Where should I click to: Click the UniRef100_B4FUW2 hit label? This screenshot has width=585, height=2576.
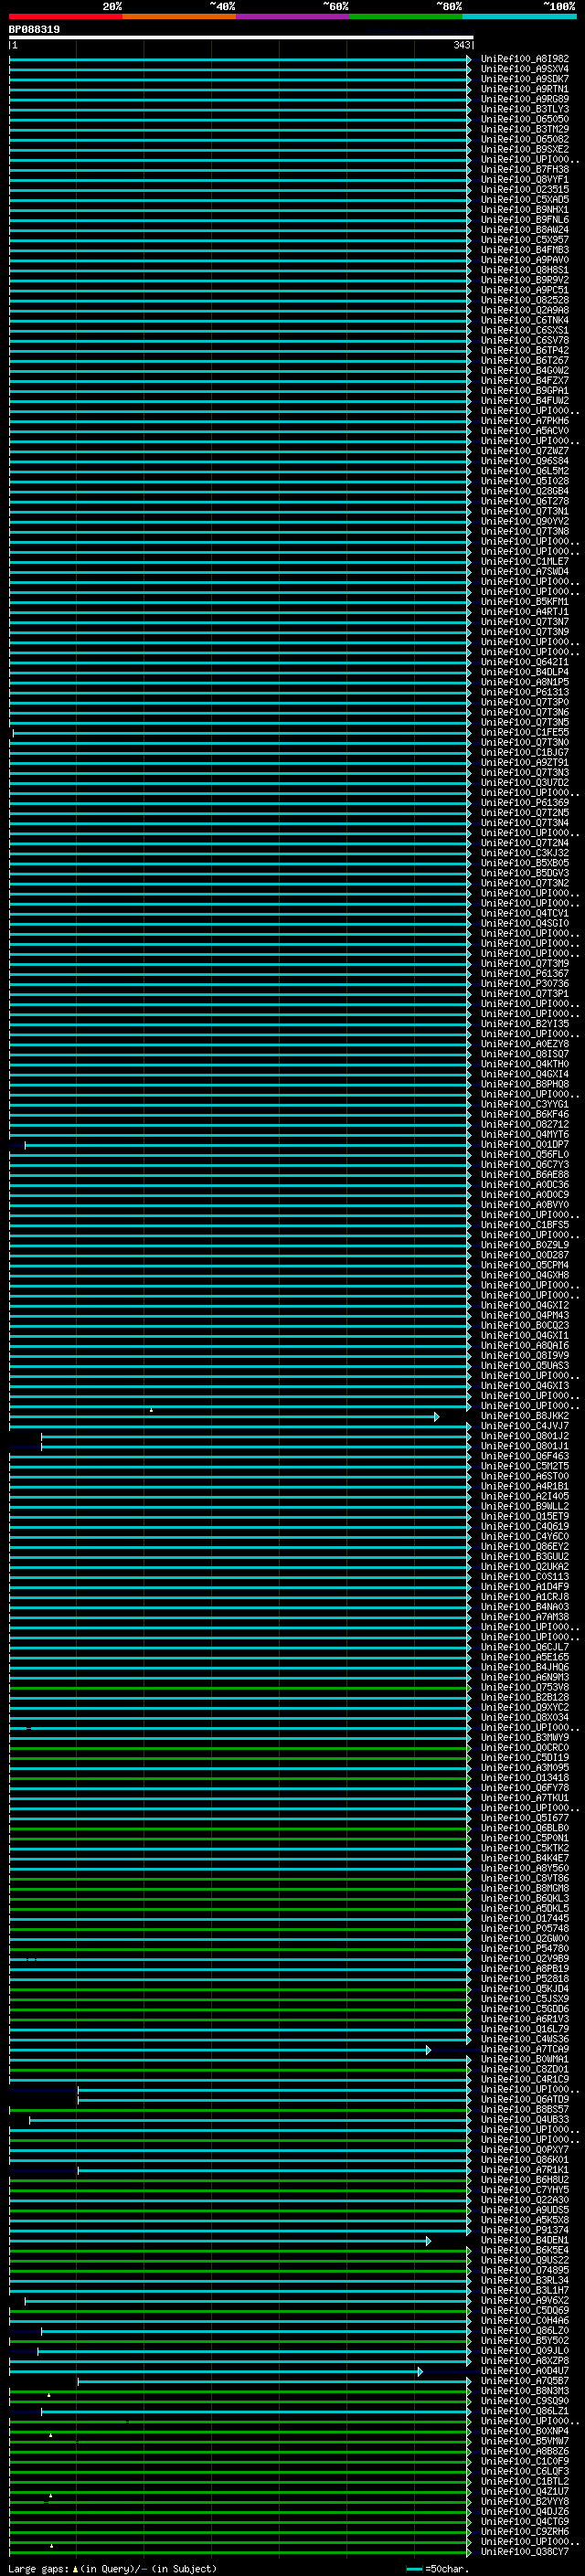pos(524,401)
